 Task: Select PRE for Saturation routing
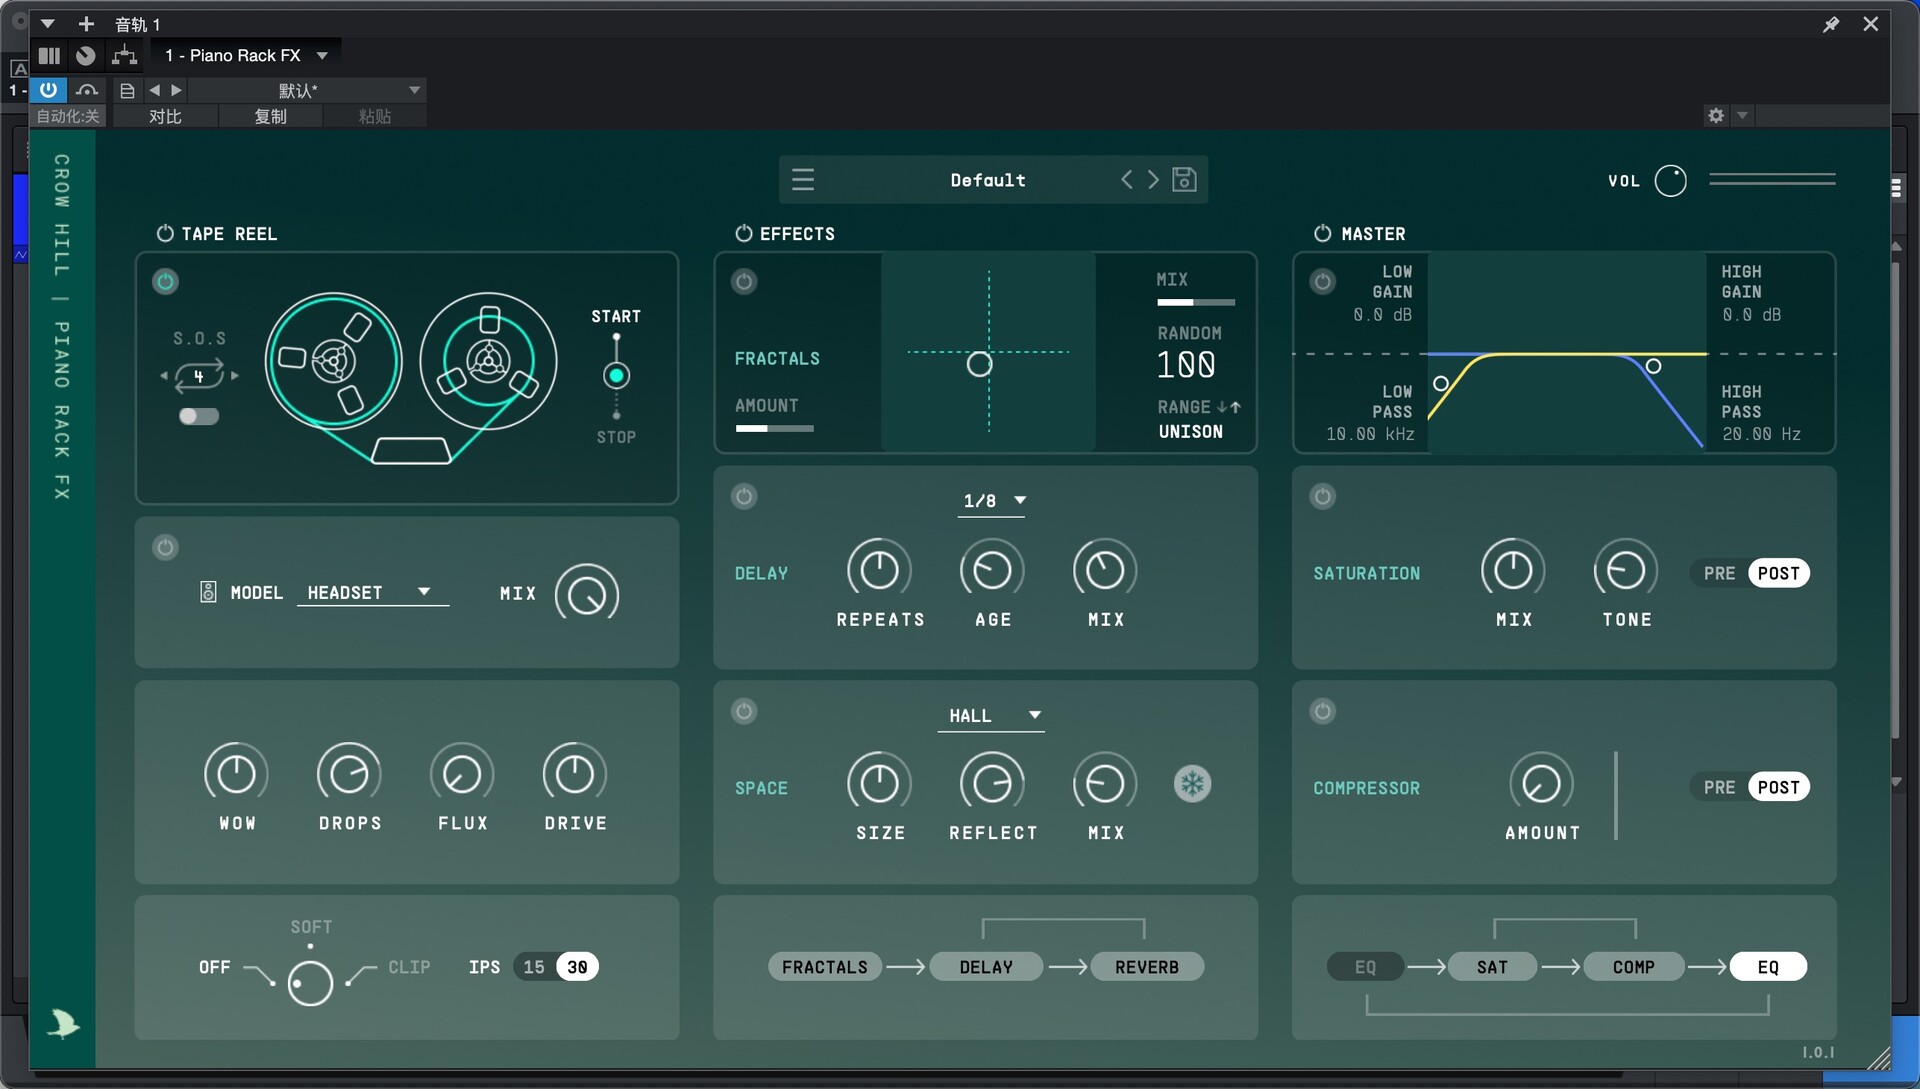pyautogui.click(x=1719, y=573)
